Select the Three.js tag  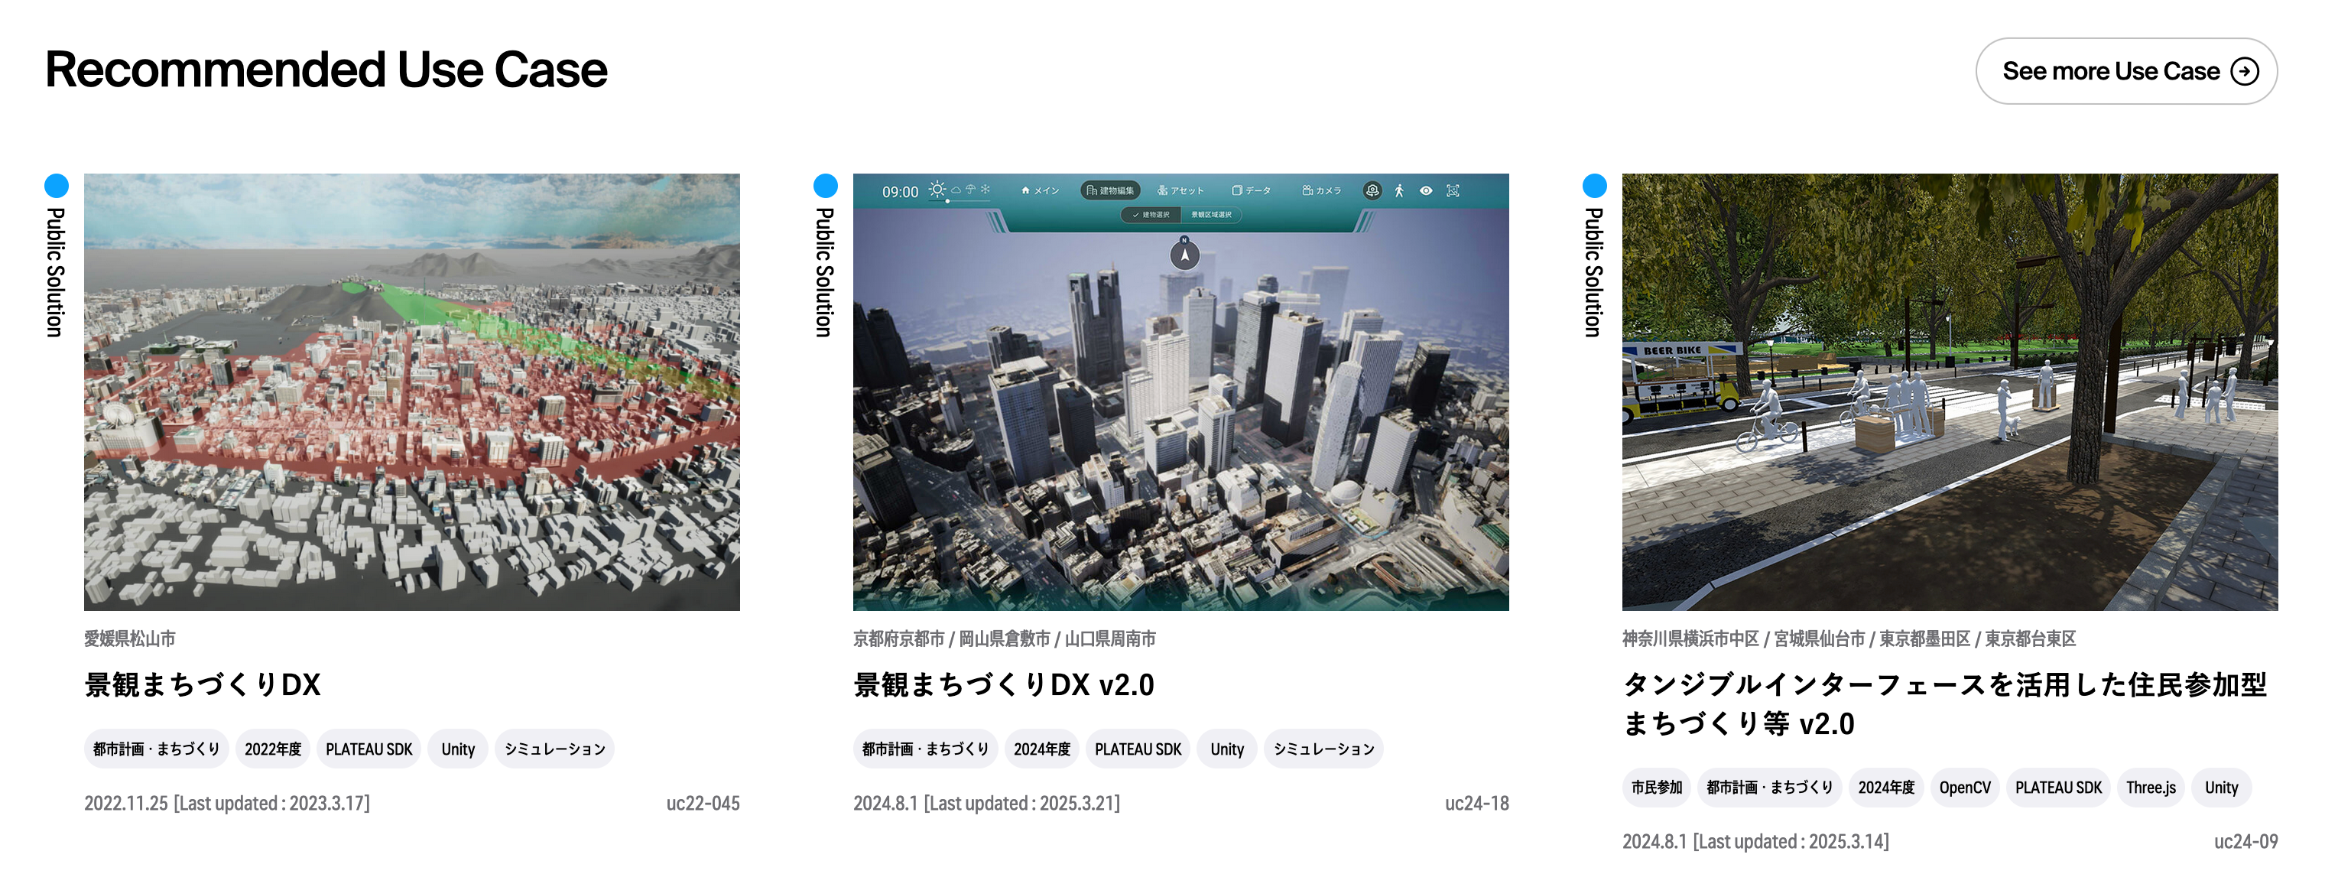point(2150,788)
